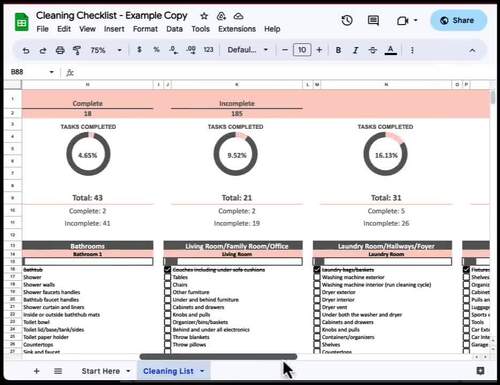Image resolution: width=500 pixels, height=385 pixels.
Task: Open the View menu
Action: (x=87, y=29)
